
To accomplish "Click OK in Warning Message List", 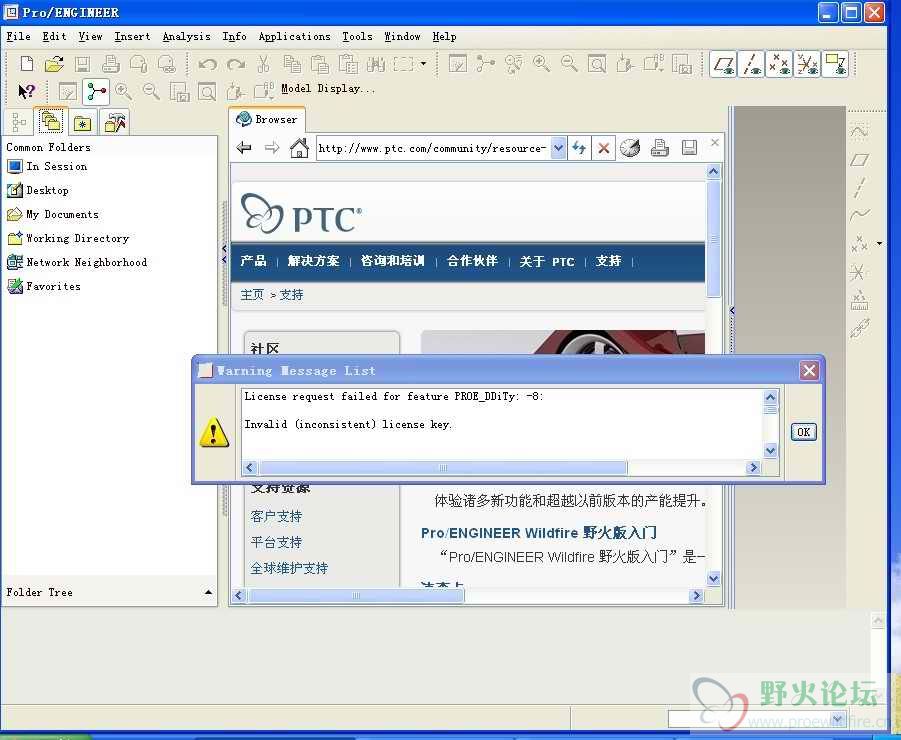I will click(x=803, y=432).
